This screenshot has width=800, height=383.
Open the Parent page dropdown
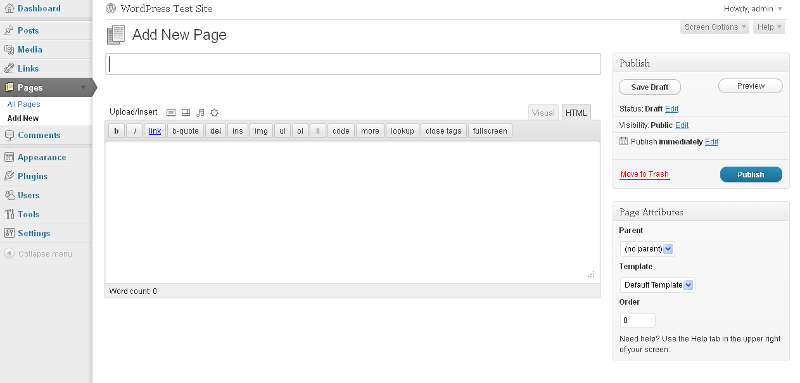click(x=647, y=249)
